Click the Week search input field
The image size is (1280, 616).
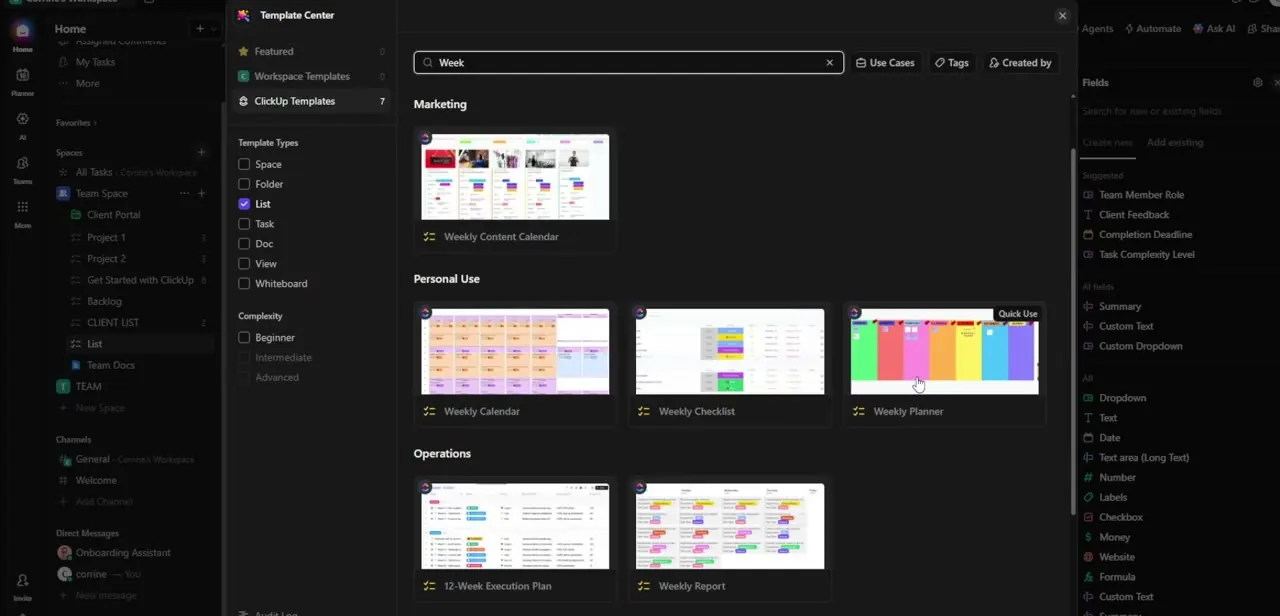coord(628,63)
